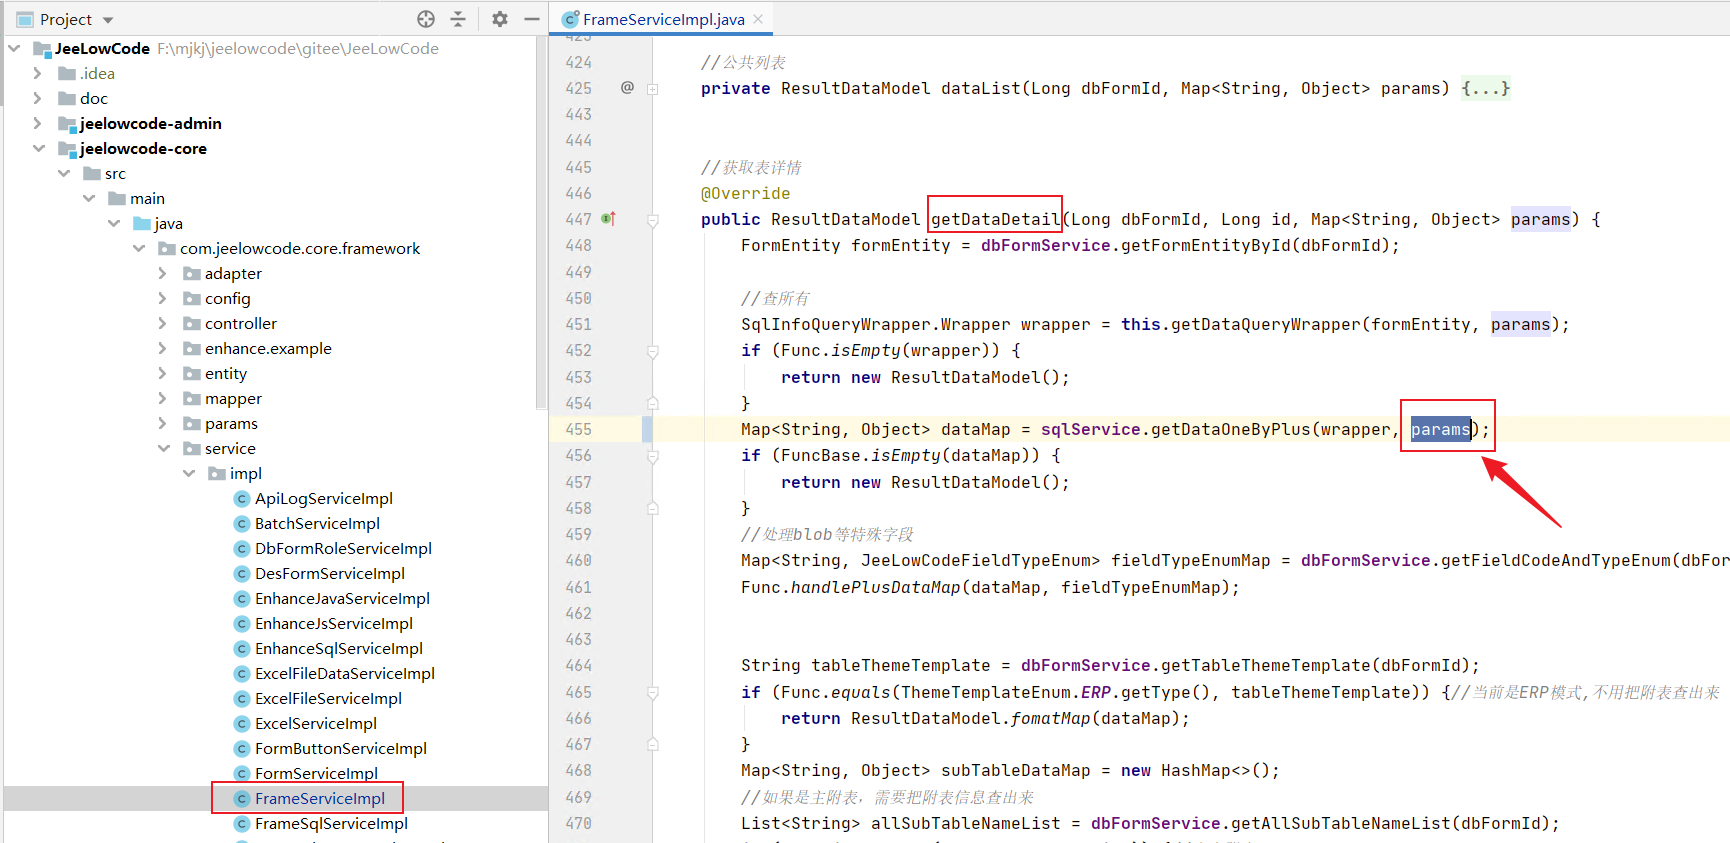Select FrameSqlServiceImpl class icon in tree
This screenshot has height=843, width=1730.
[x=241, y=824]
